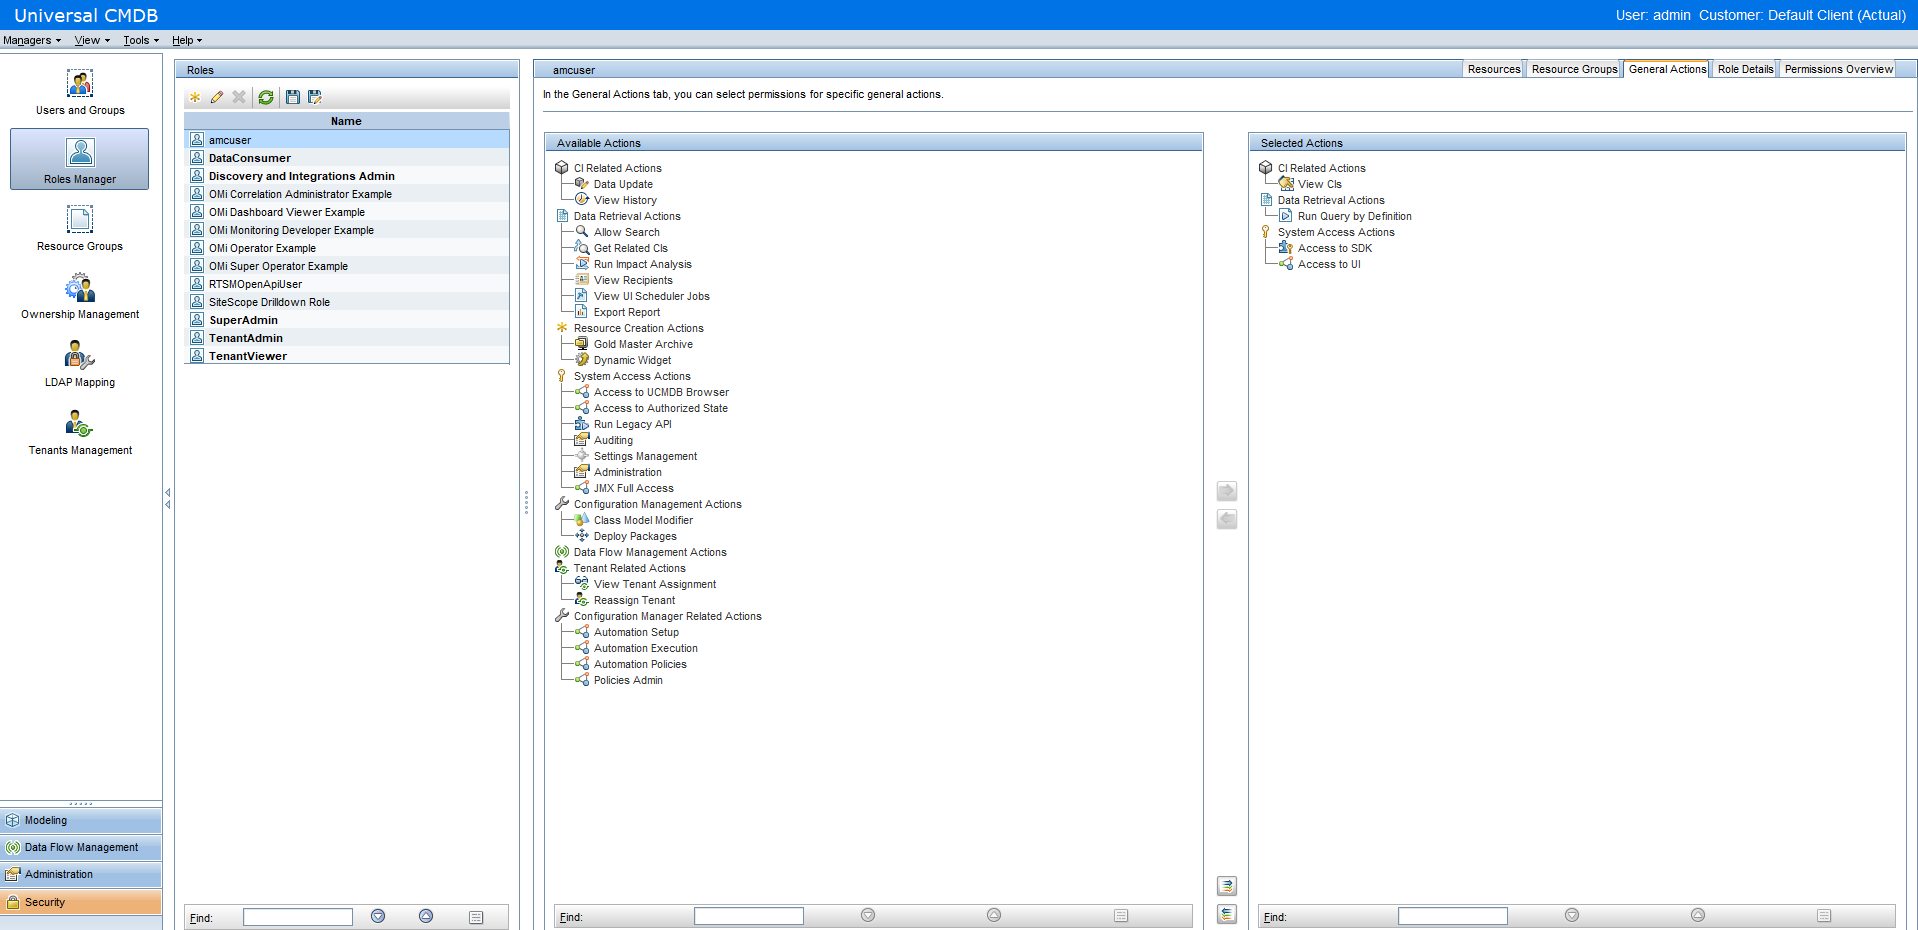Click Find Next arrow in Roles pane
Viewport: 1918px width, 930px height.
pyautogui.click(x=378, y=916)
